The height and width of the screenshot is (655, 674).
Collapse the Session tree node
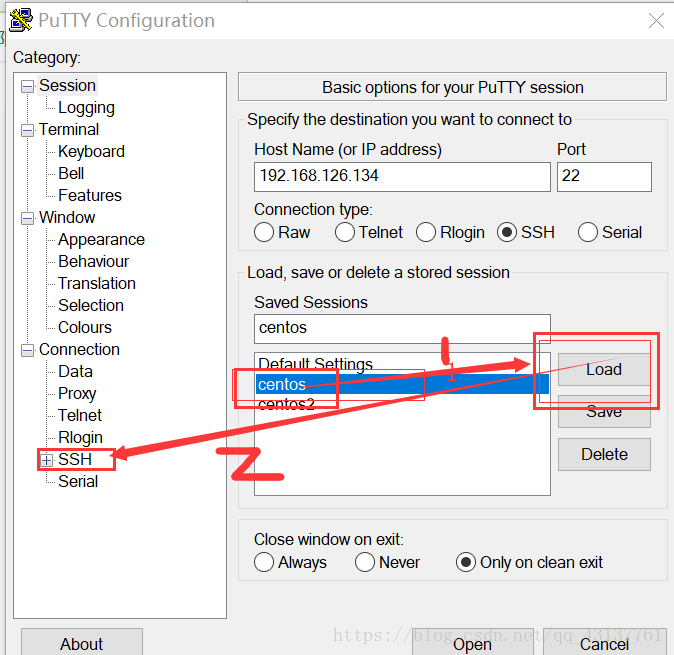click(28, 86)
